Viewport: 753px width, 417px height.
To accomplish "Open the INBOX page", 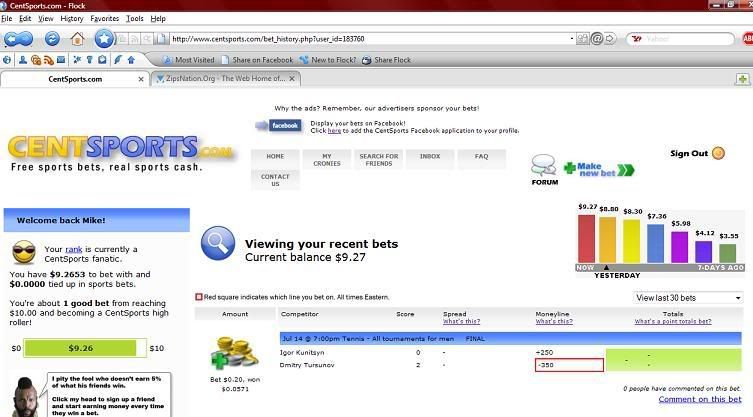I will [430, 159].
